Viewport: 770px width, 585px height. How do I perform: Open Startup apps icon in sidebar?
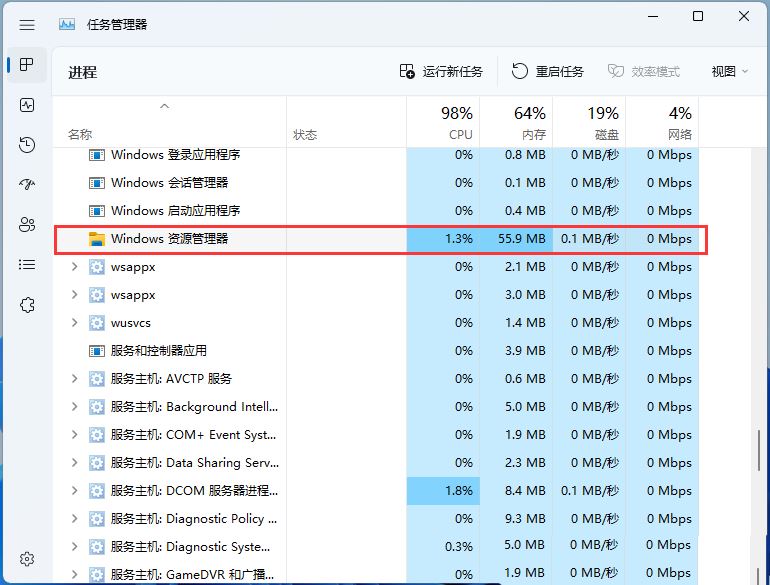click(27, 185)
